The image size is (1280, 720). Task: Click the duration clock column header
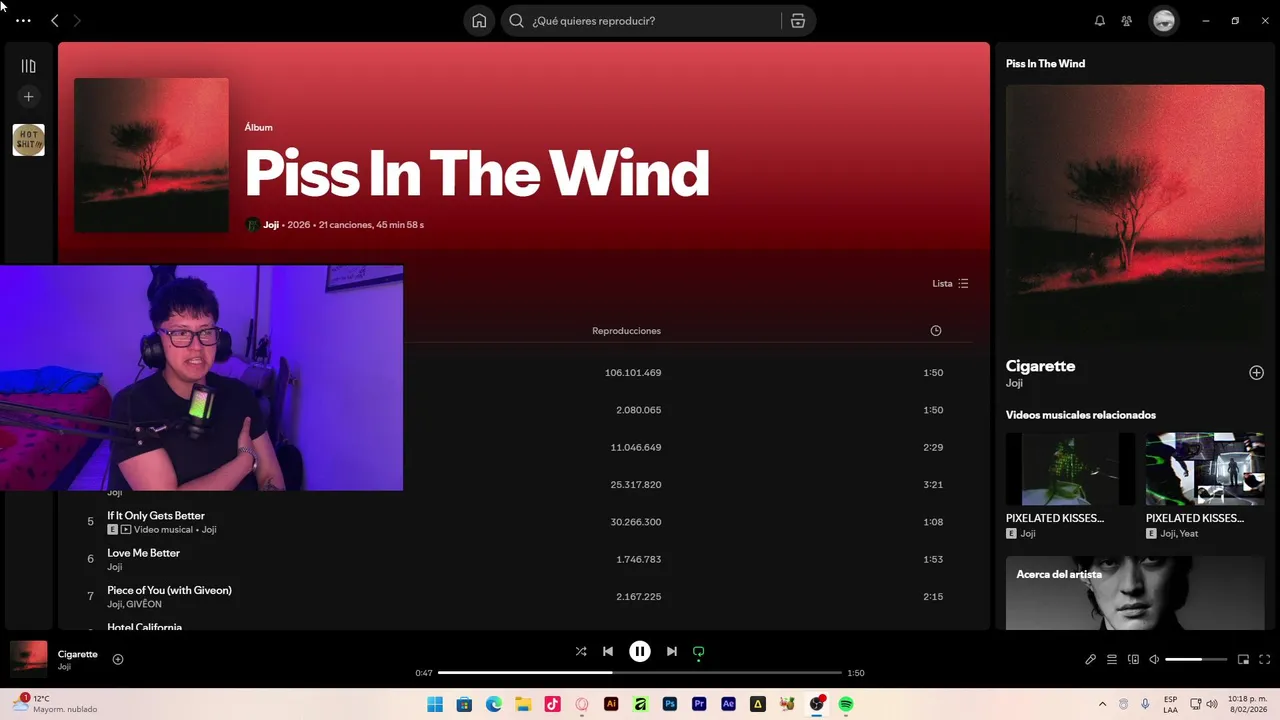pyautogui.click(x=936, y=331)
